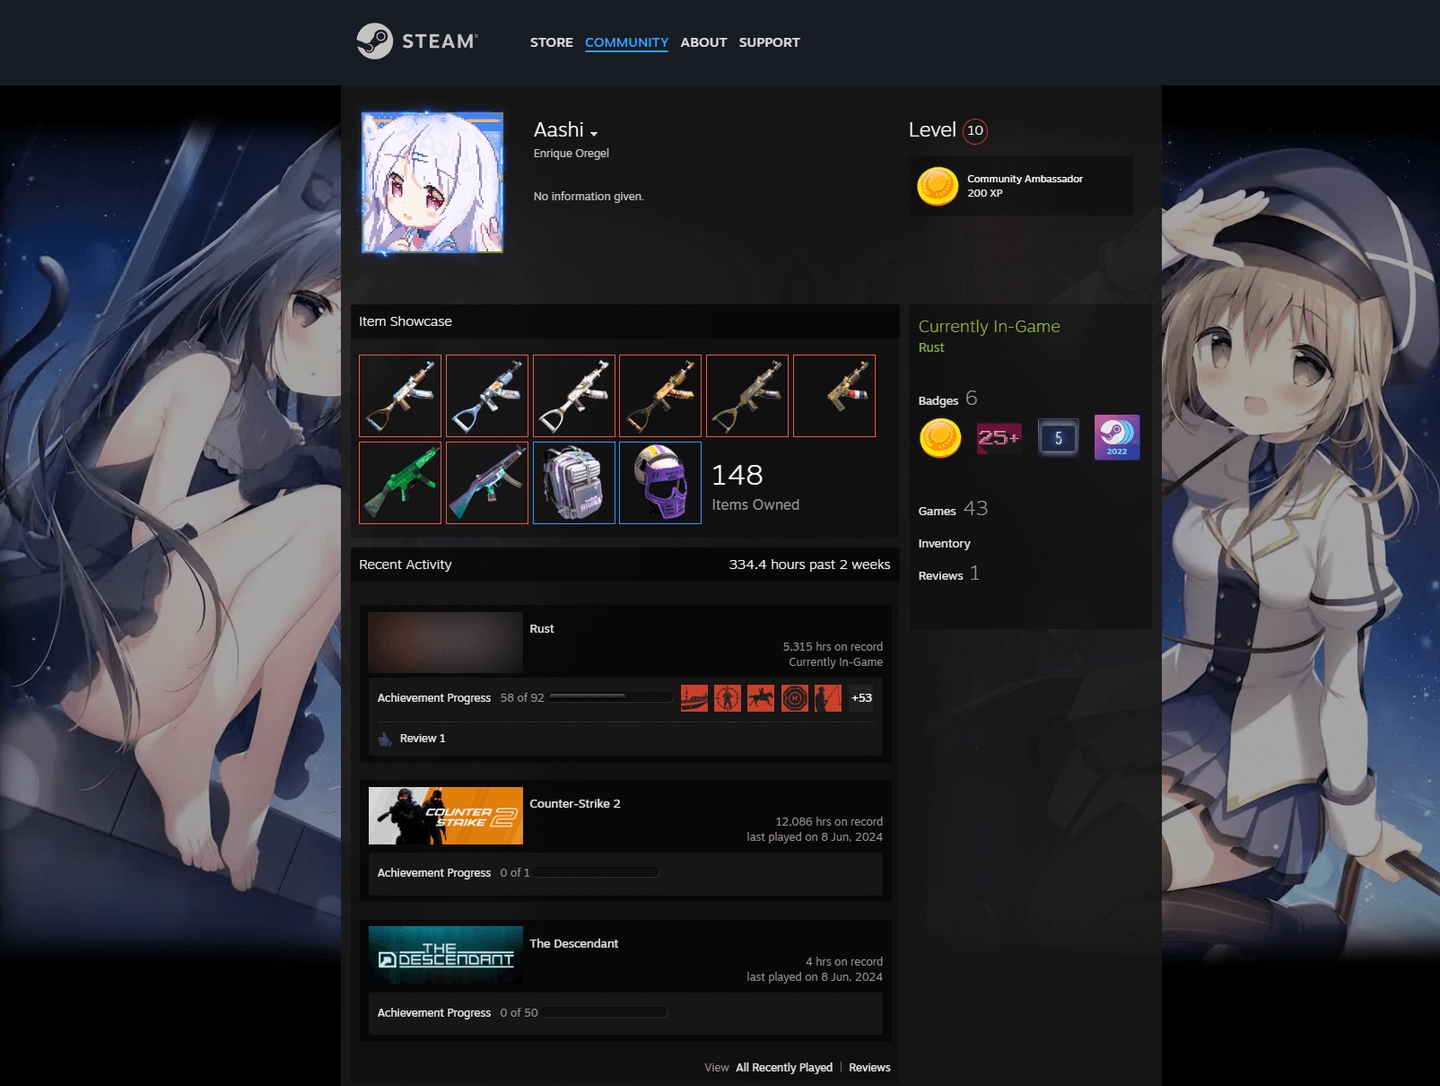Click the Rust achievement progress bar
The height and width of the screenshot is (1086, 1440).
[x=611, y=697]
